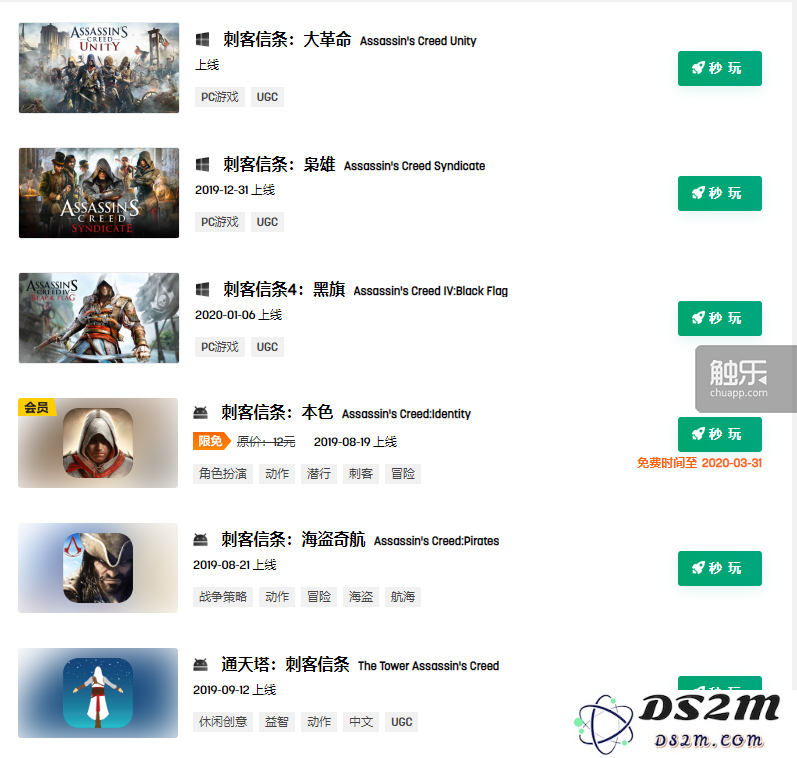The height and width of the screenshot is (758, 797).
Task: Click the Android icon beside Assassin's Creed Identity
Action: (x=201, y=413)
